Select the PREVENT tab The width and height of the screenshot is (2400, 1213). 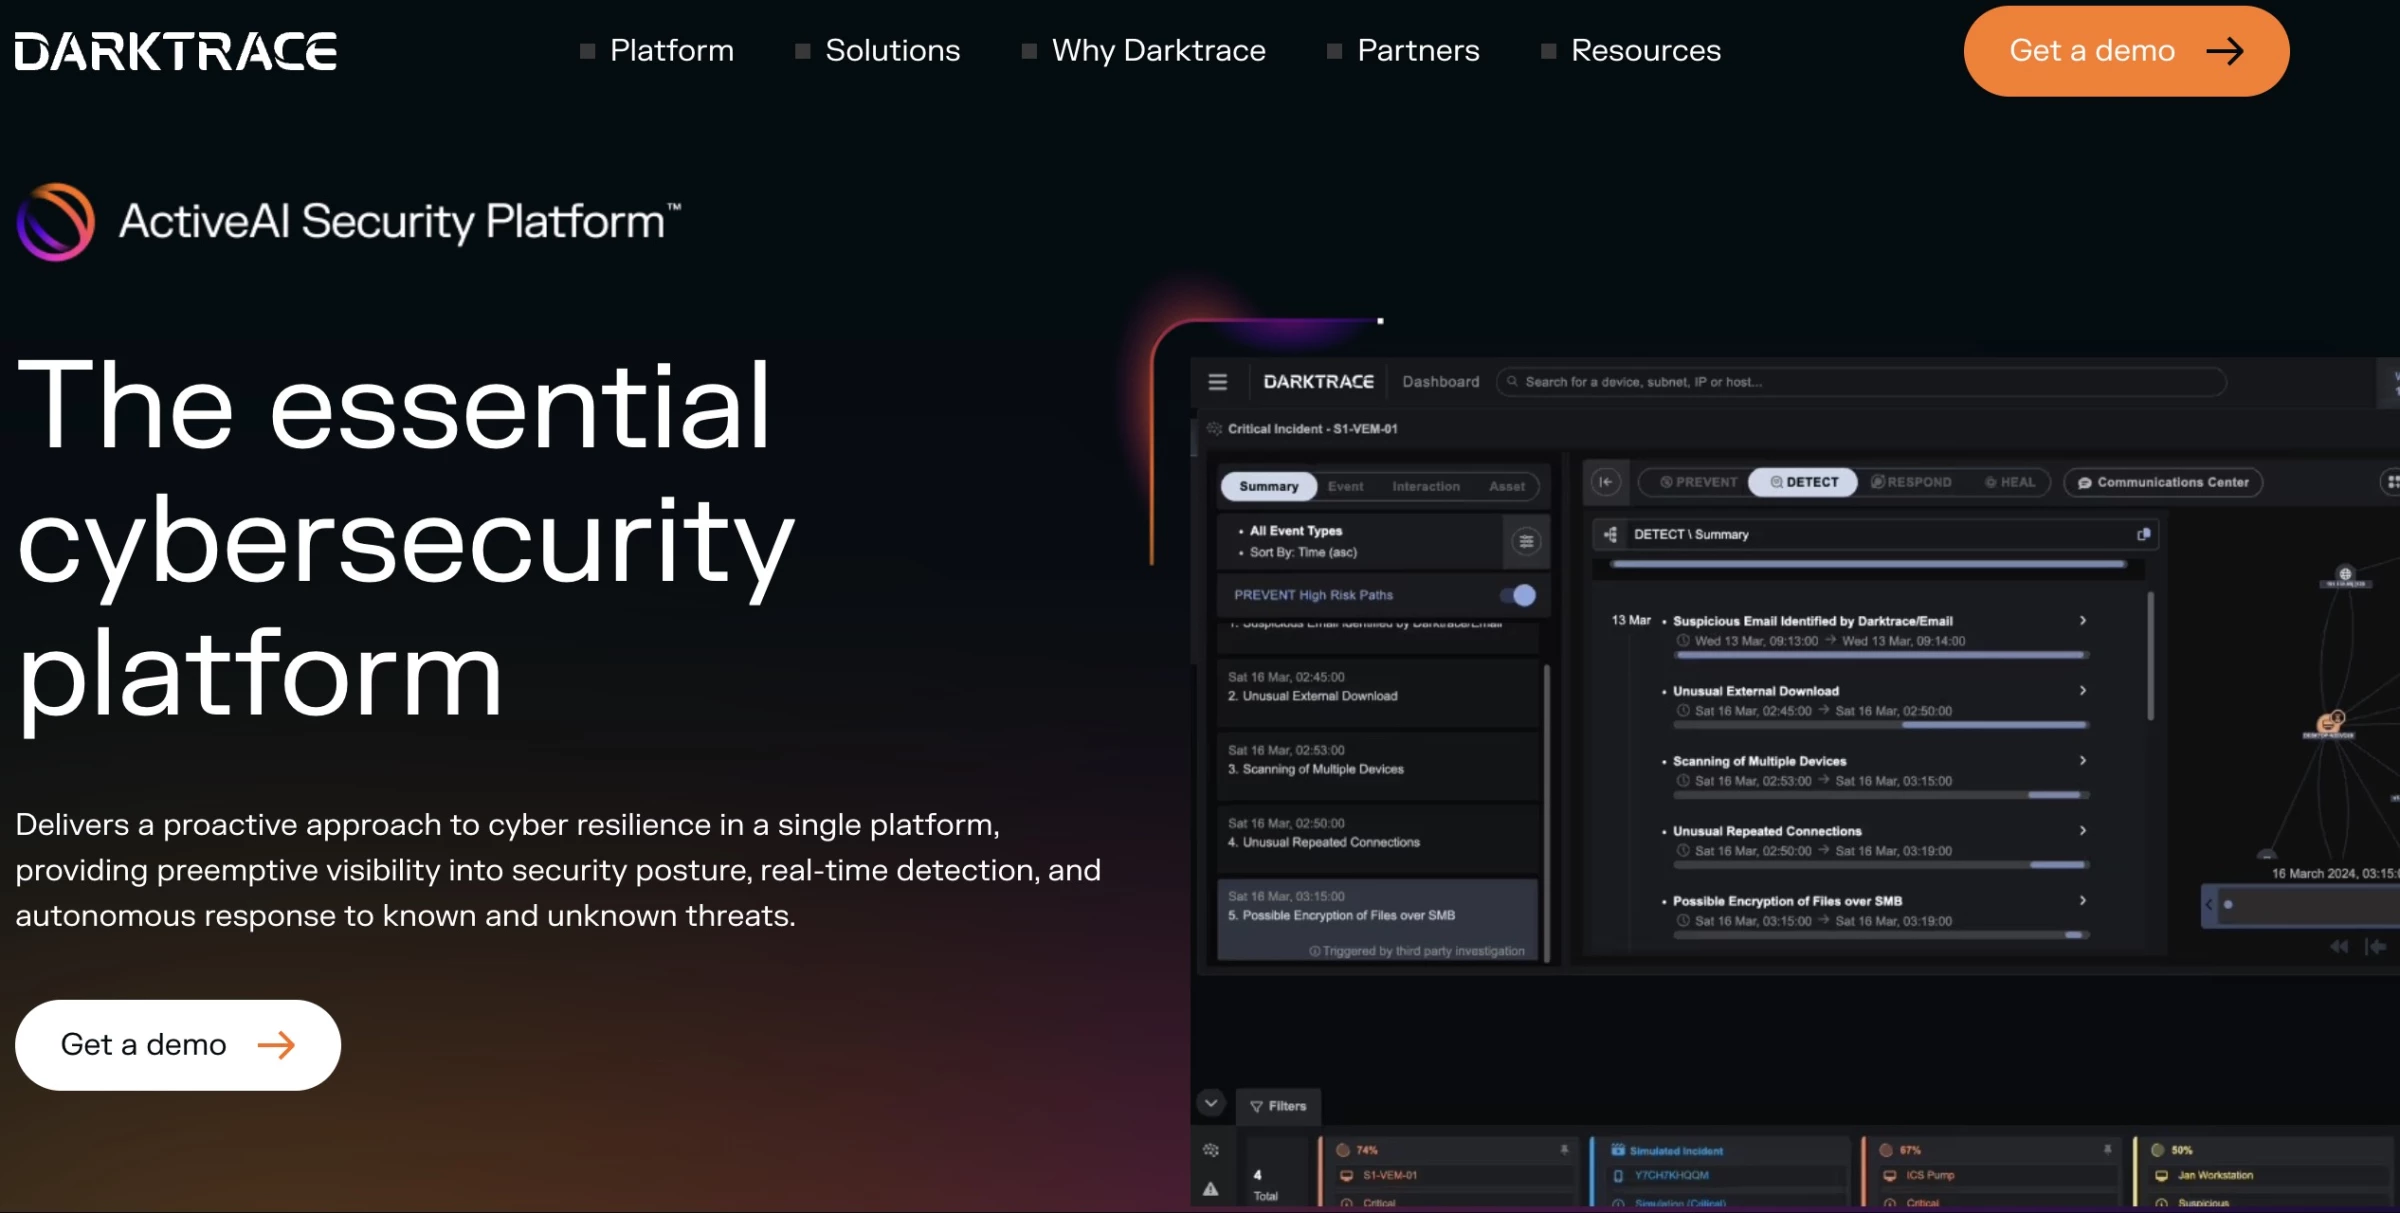click(1698, 482)
